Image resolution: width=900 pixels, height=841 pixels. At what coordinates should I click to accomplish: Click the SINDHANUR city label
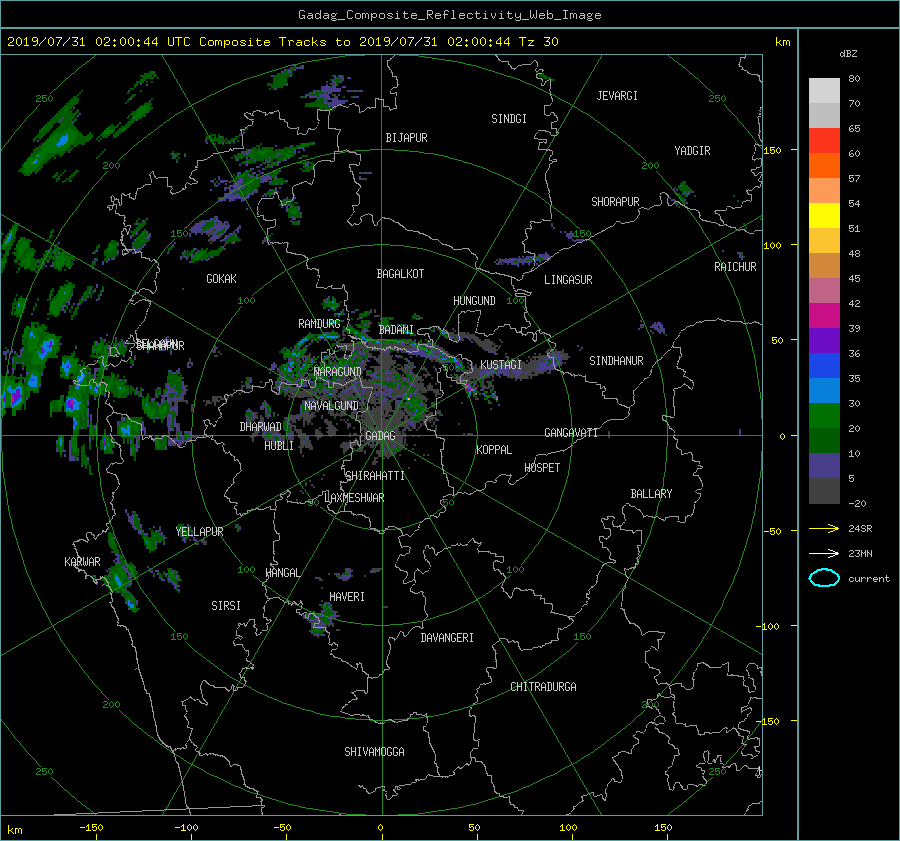click(x=616, y=361)
